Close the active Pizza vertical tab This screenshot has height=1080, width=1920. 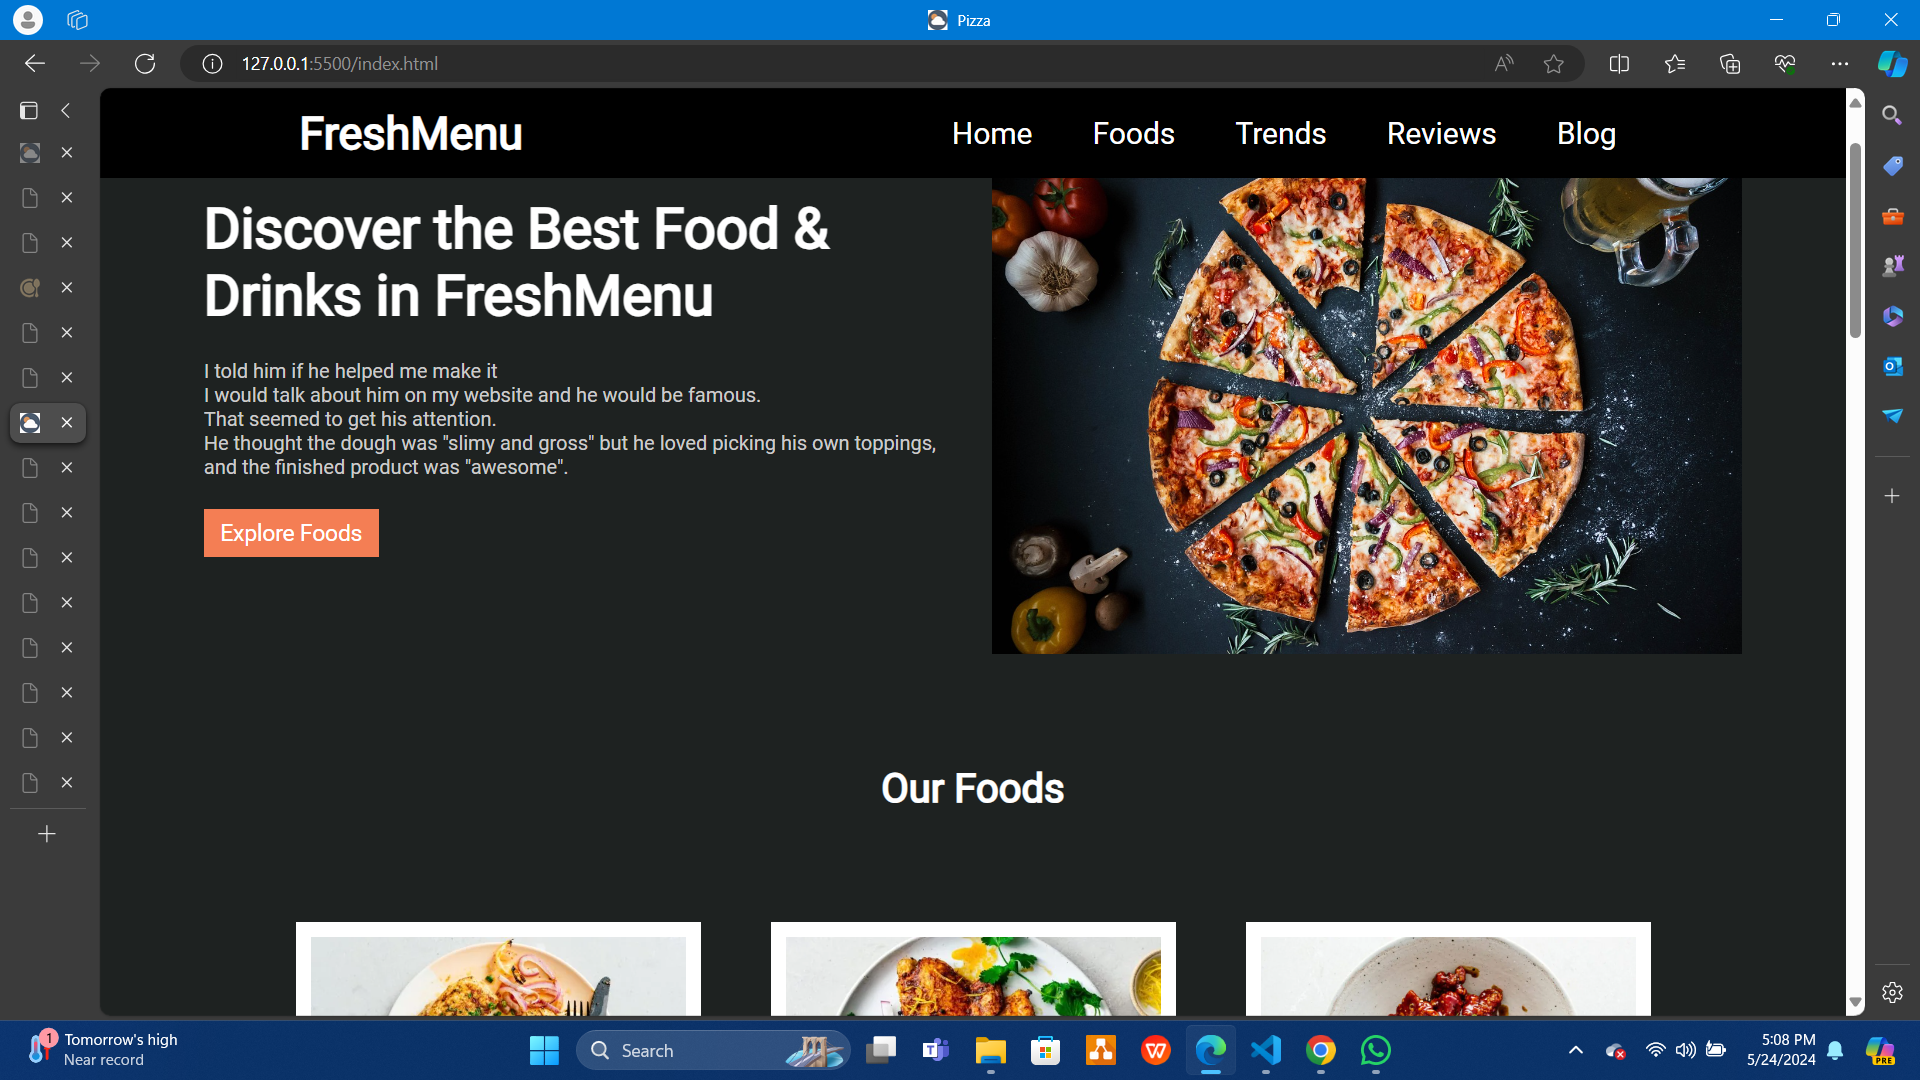pyautogui.click(x=67, y=423)
